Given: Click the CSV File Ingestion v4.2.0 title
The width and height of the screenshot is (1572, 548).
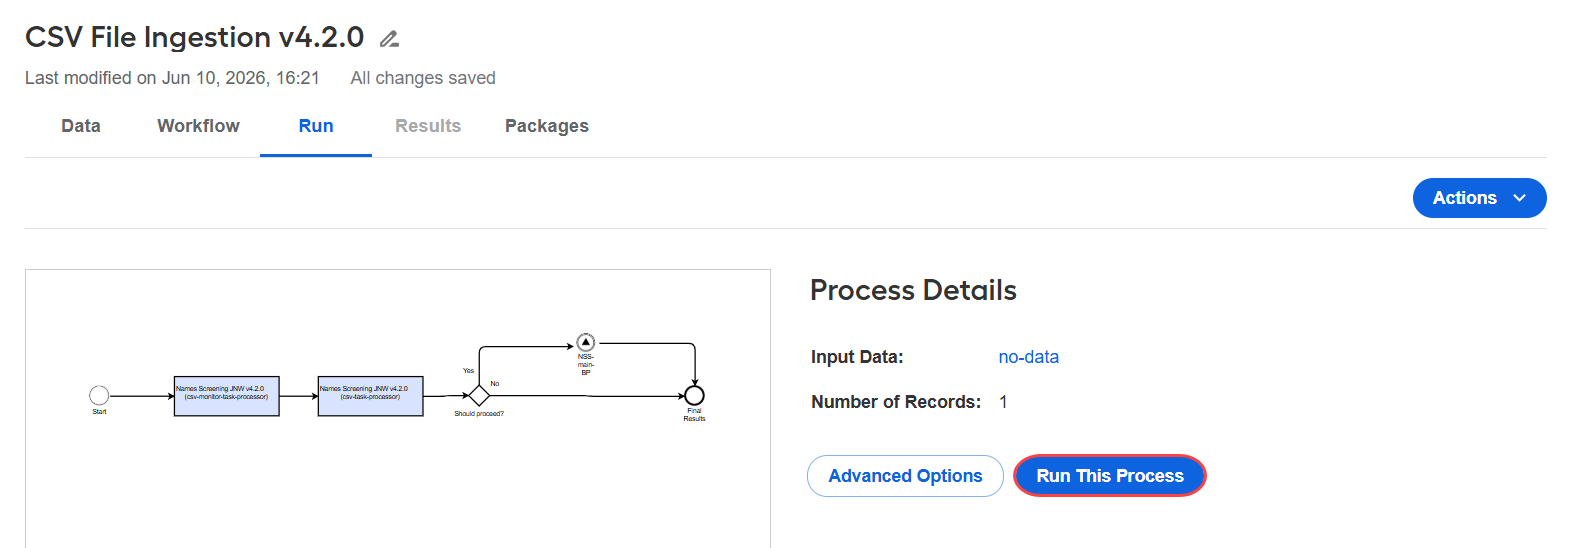Looking at the screenshot, I should pyautogui.click(x=194, y=37).
